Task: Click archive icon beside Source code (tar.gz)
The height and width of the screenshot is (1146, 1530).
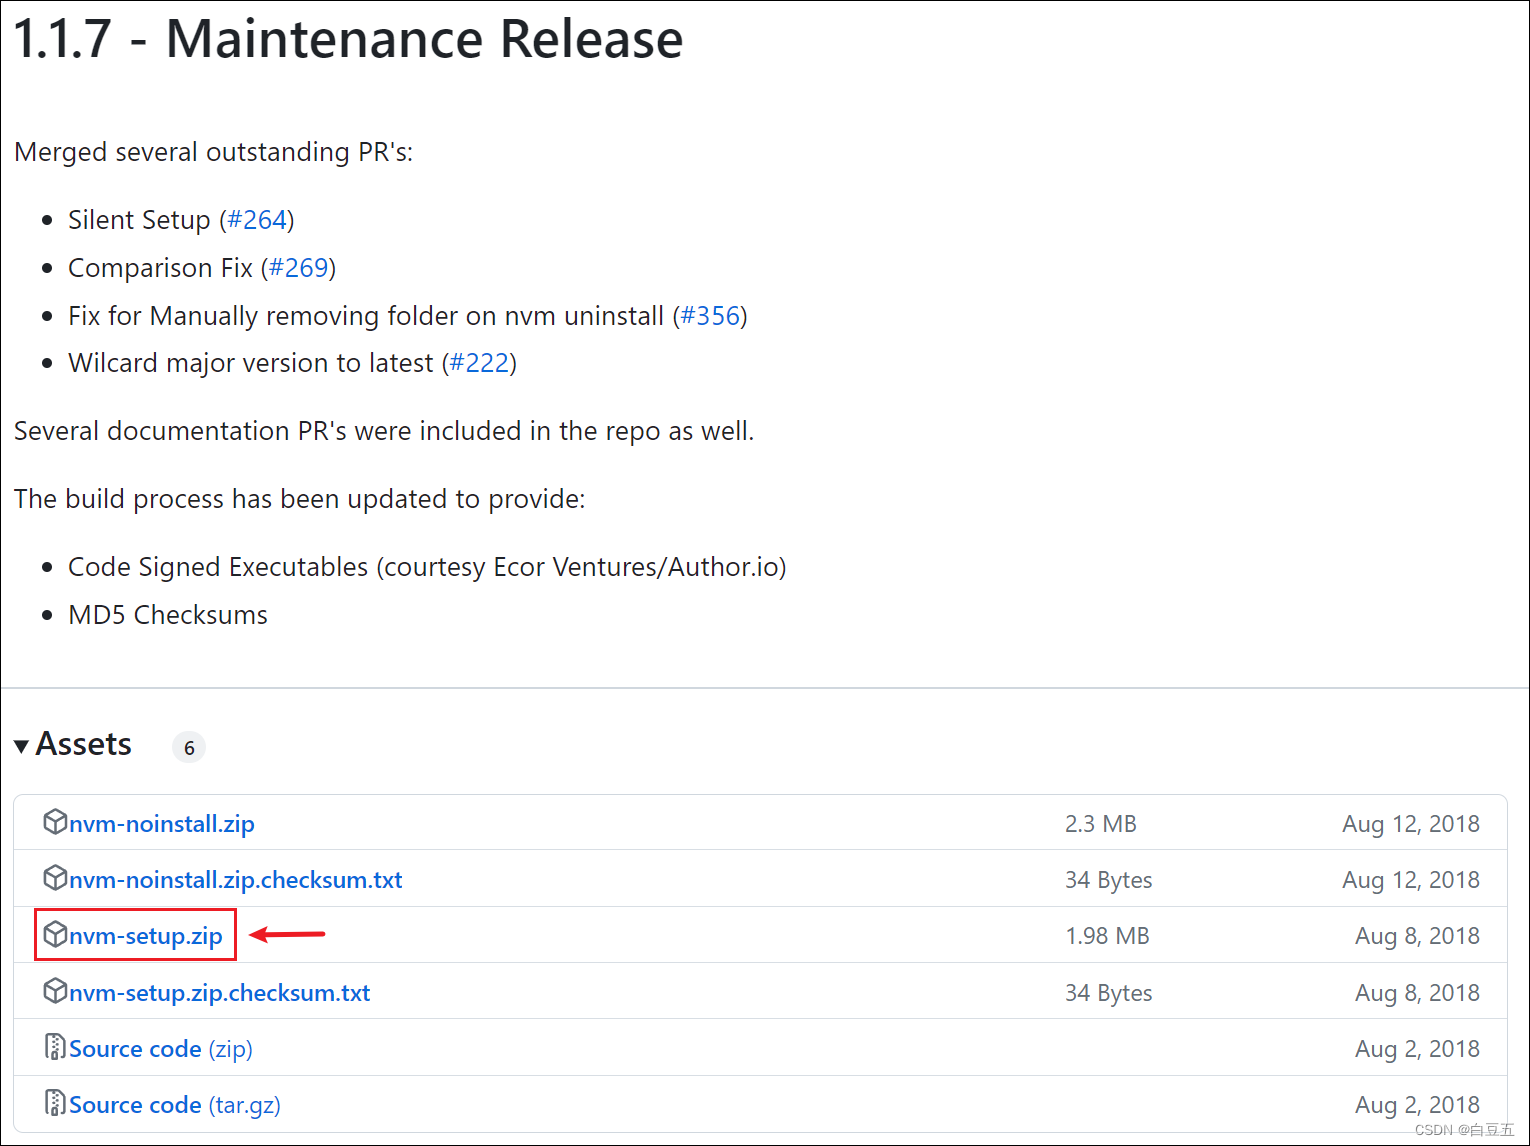Action: point(55,1103)
